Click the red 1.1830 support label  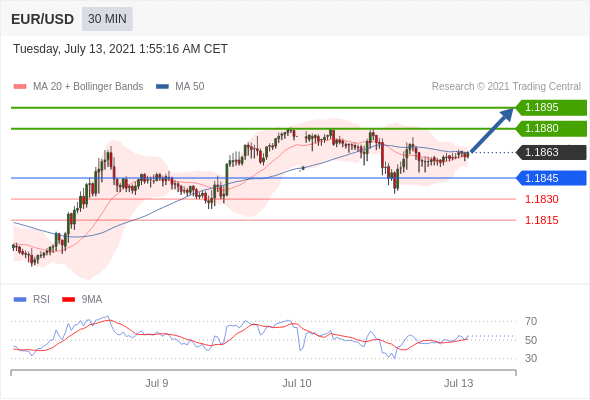(541, 199)
